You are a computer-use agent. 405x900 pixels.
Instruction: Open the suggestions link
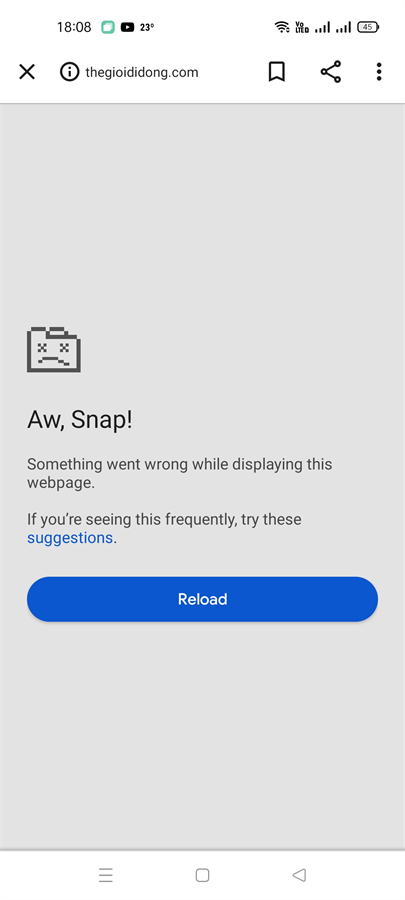point(70,538)
